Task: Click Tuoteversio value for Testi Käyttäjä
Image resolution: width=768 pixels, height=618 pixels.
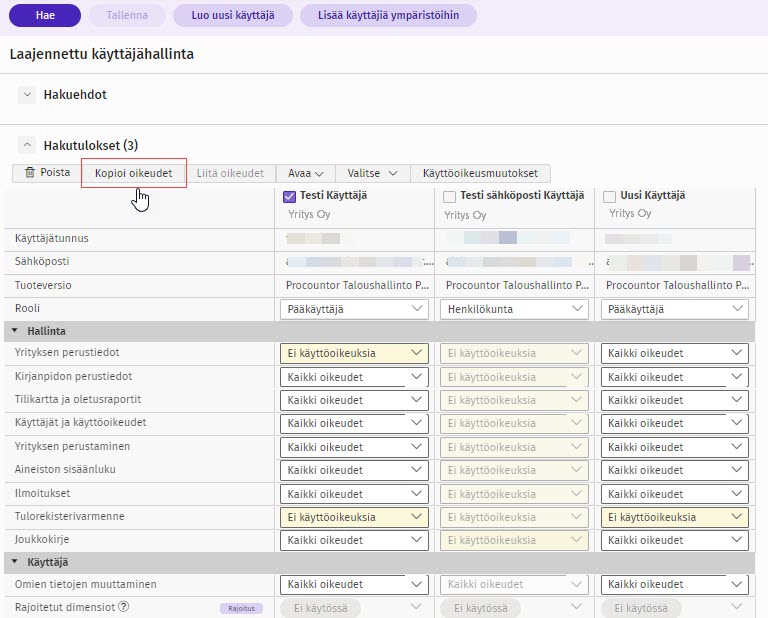Action: point(357,285)
